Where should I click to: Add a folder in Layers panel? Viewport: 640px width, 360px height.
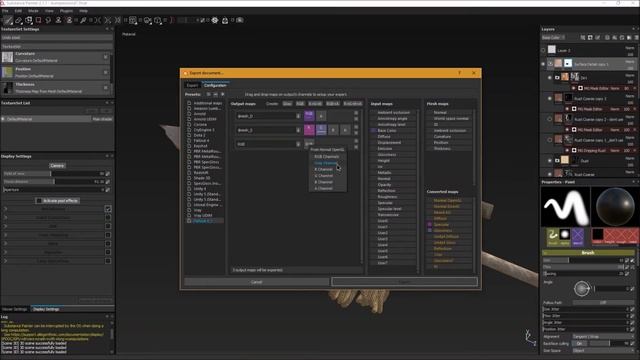tap(629, 38)
